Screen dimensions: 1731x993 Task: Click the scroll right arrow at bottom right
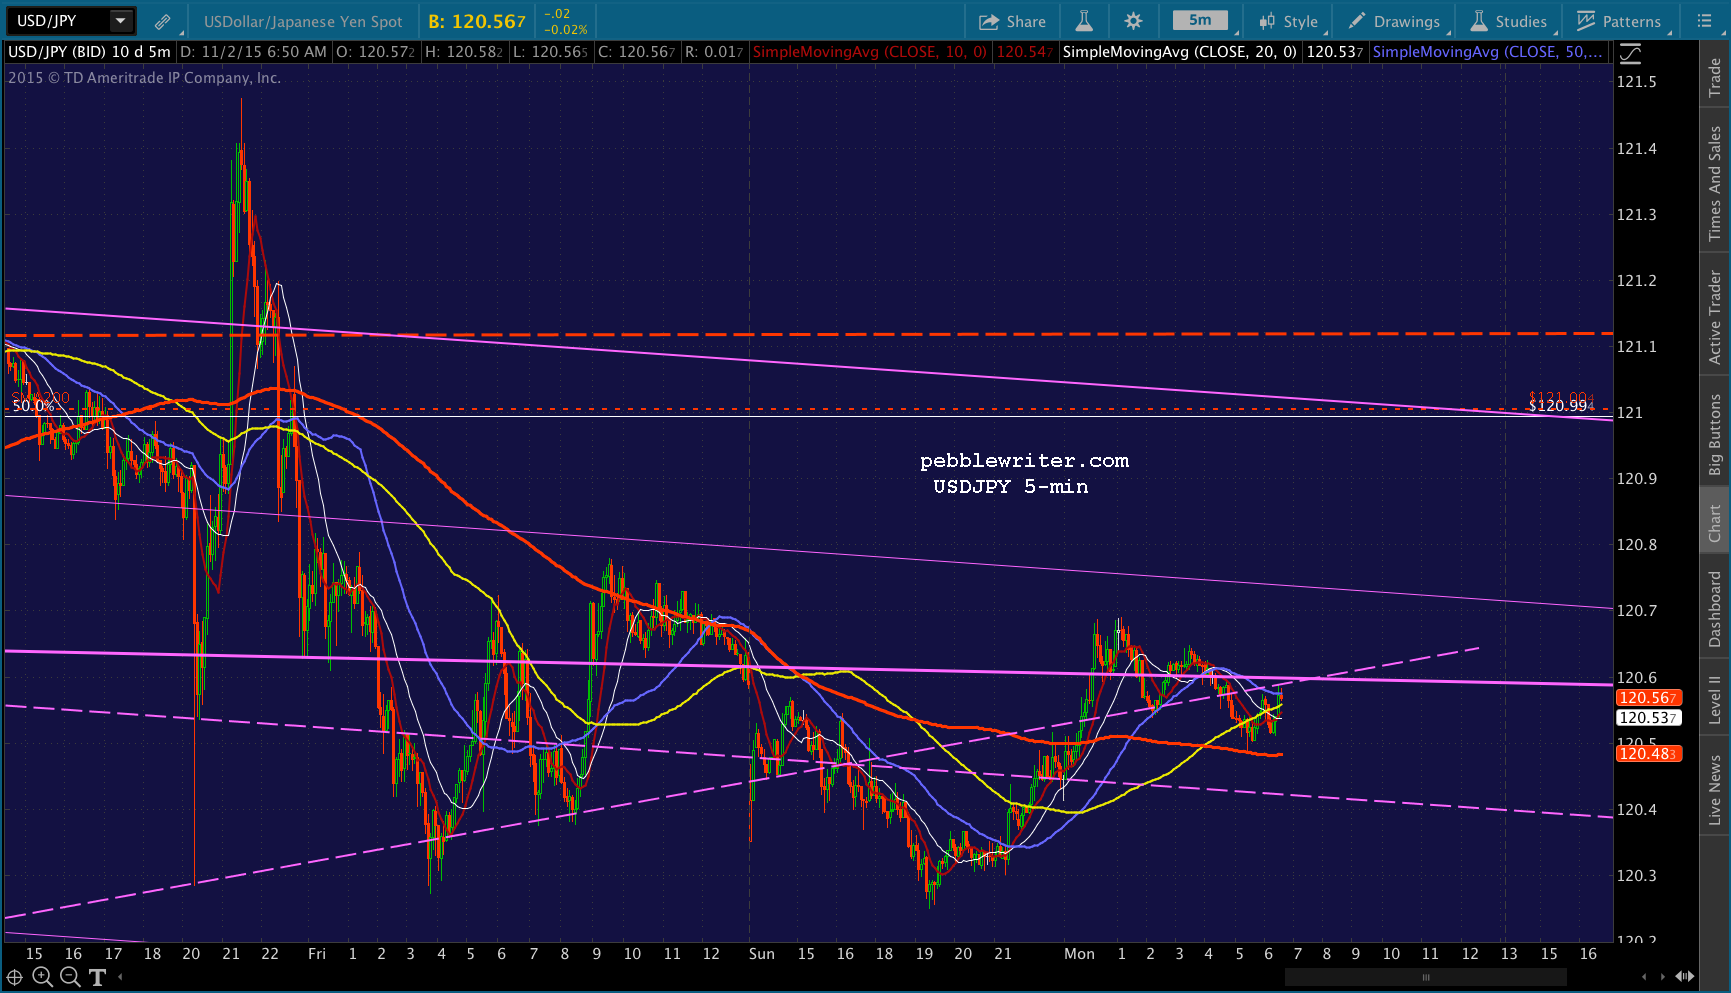[x=1663, y=977]
